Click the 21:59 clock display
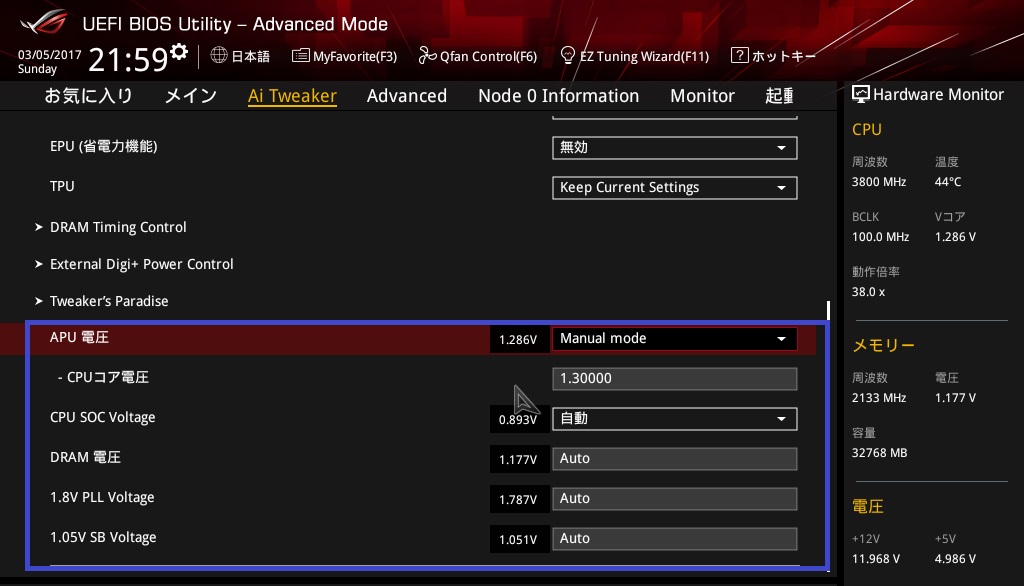 (x=128, y=59)
